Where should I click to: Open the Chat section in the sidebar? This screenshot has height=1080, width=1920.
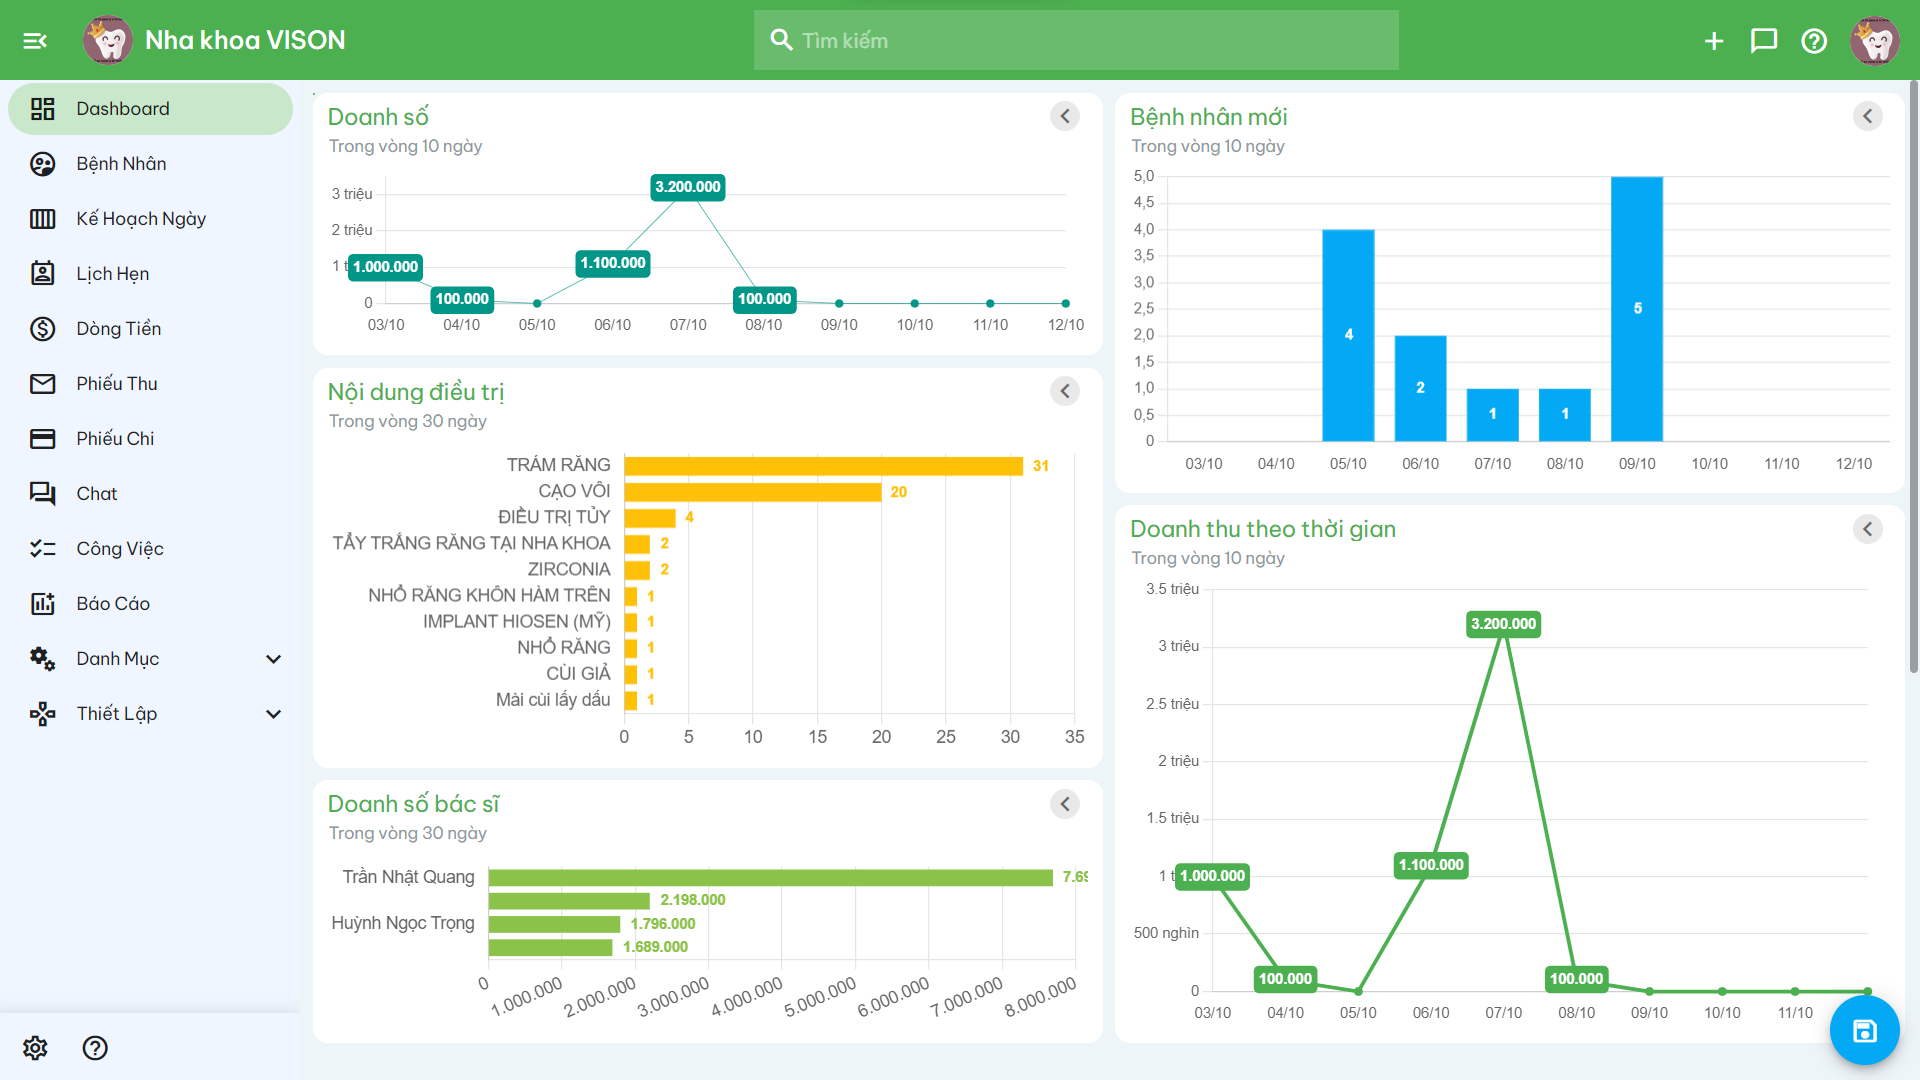click(x=99, y=493)
